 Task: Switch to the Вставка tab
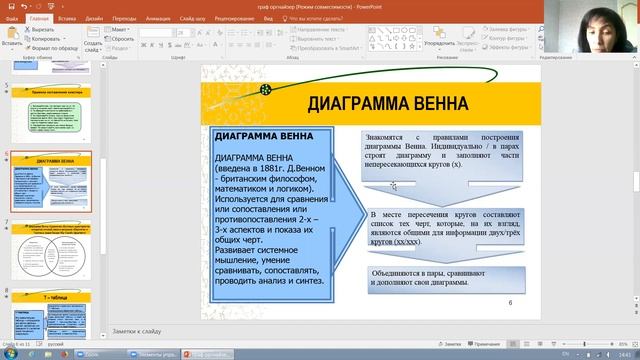[x=67, y=19]
